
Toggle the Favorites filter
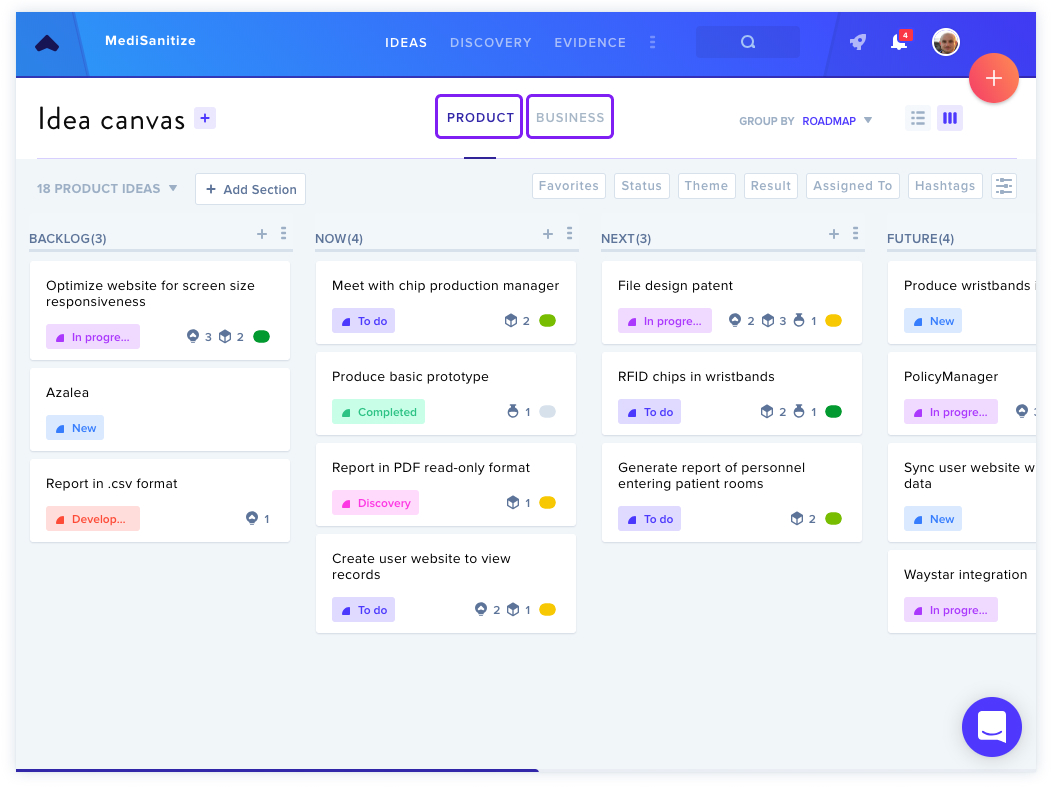569,186
